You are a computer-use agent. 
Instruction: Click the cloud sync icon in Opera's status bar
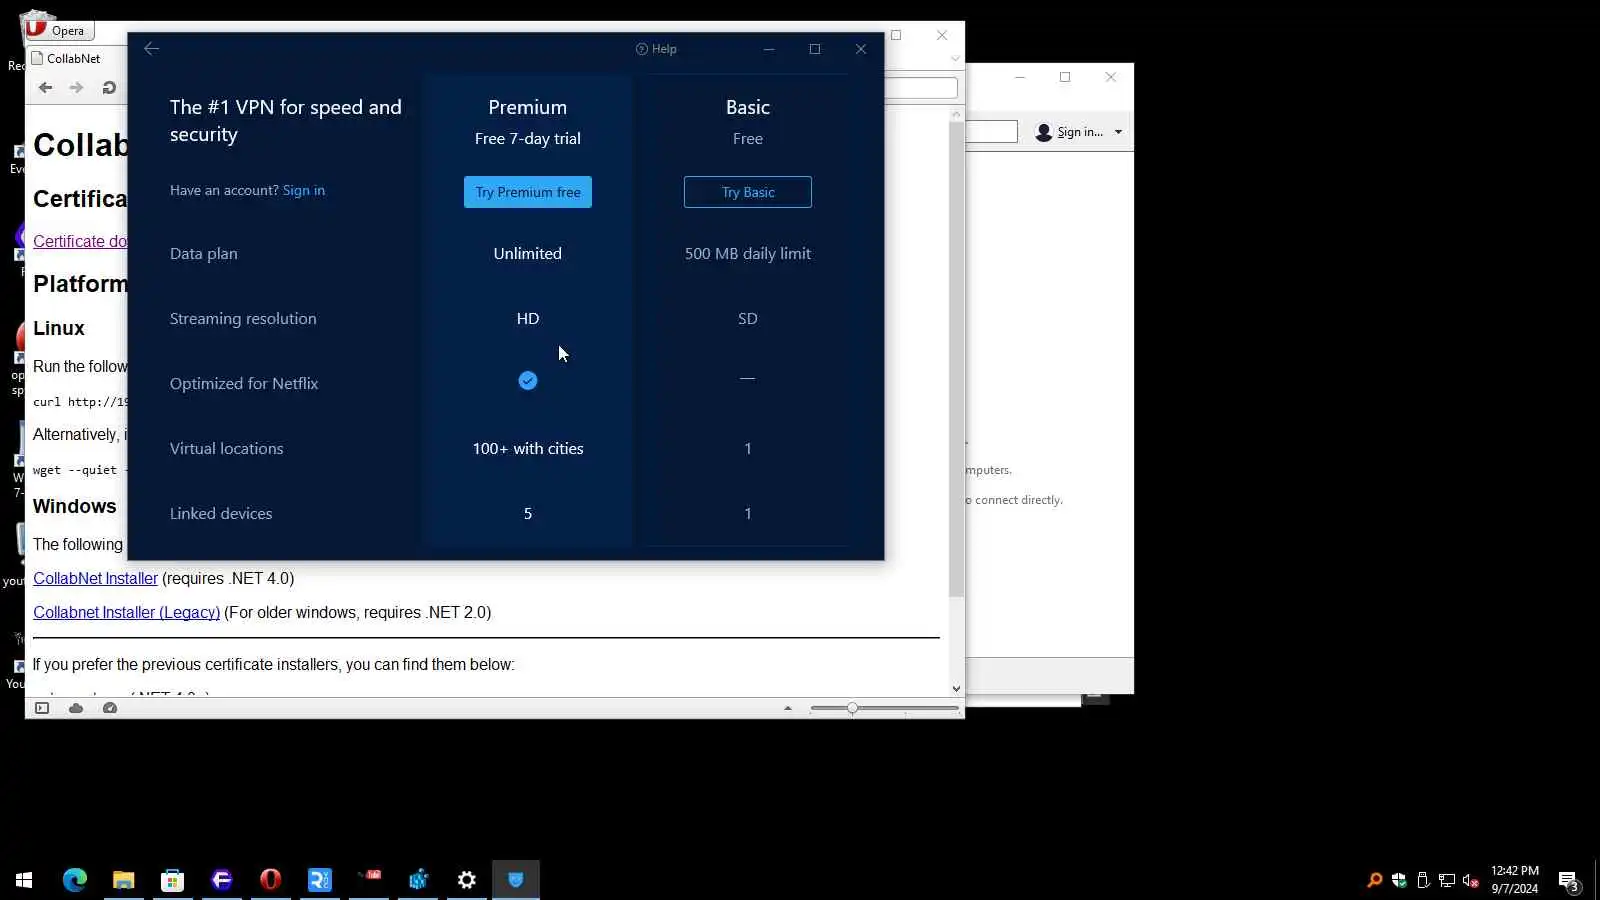76,708
